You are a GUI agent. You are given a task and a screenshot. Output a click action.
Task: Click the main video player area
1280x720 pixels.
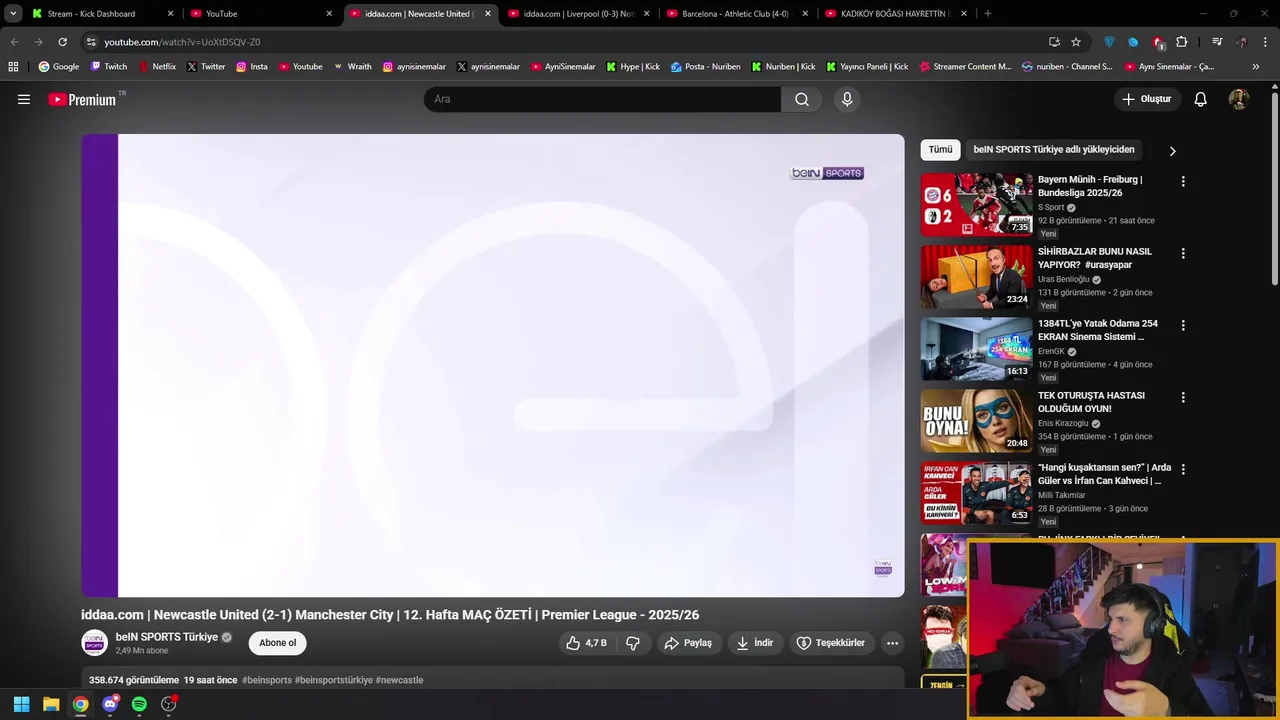493,365
